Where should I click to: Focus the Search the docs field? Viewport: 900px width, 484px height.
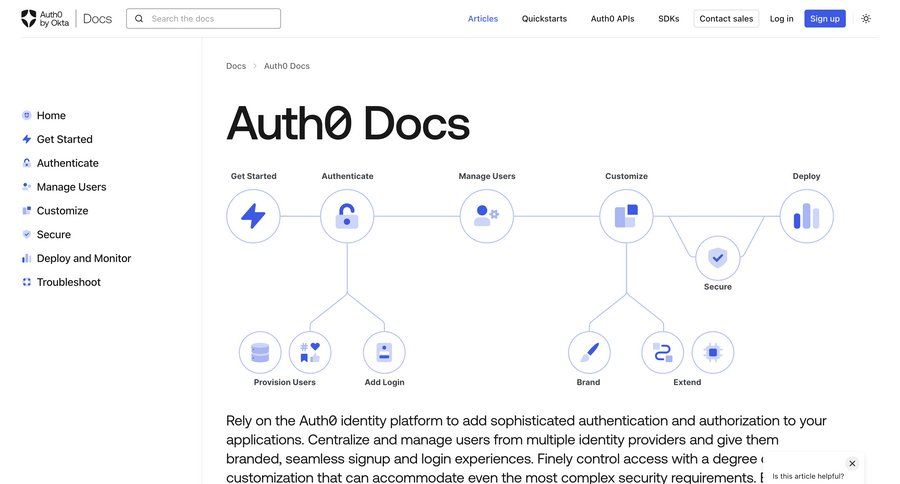[x=204, y=18]
